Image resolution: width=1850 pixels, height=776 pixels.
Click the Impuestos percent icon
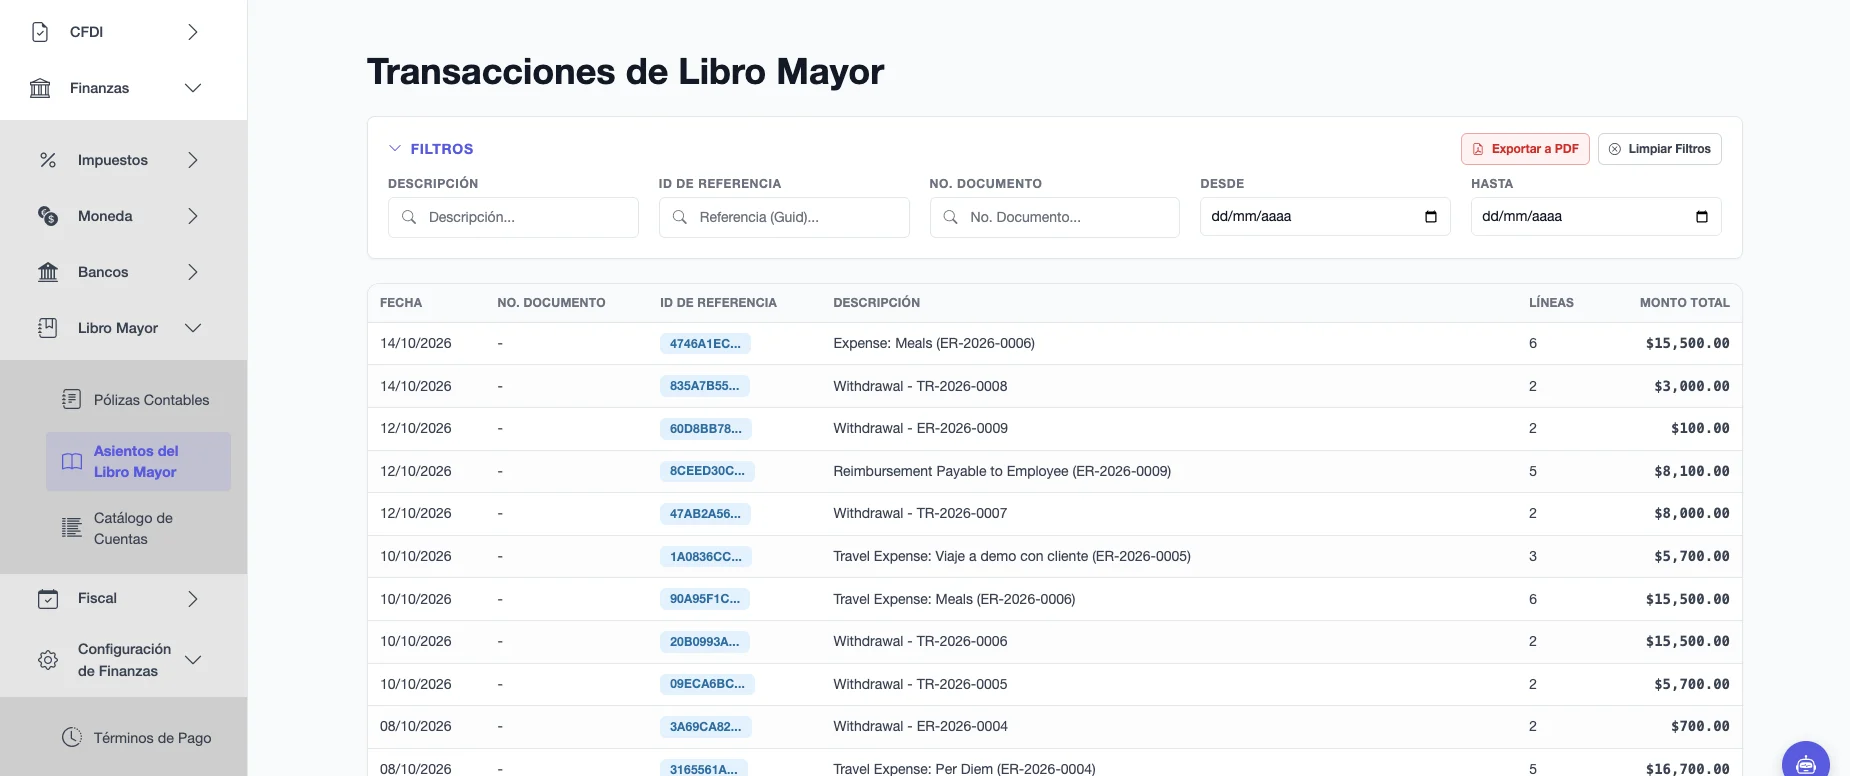tap(48, 160)
